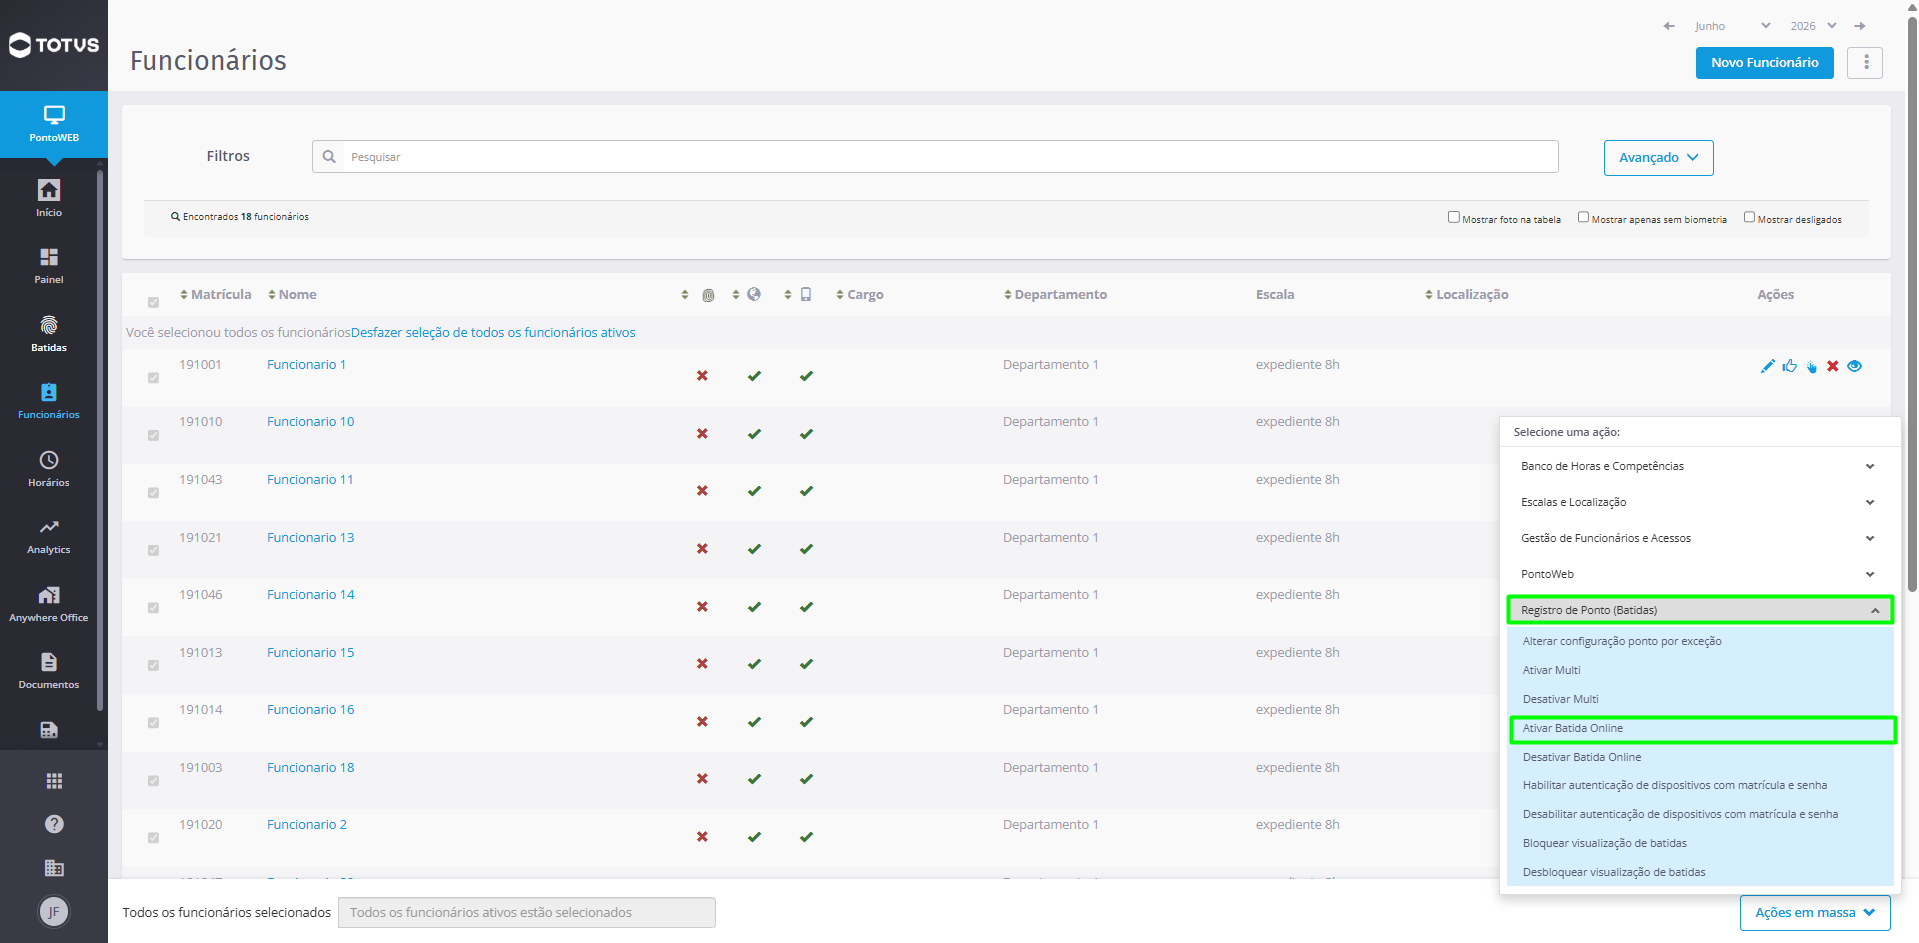The height and width of the screenshot is (943, 1919).
Task: Expand Escalas e Localização section
Action: (x=1700, y=502)
